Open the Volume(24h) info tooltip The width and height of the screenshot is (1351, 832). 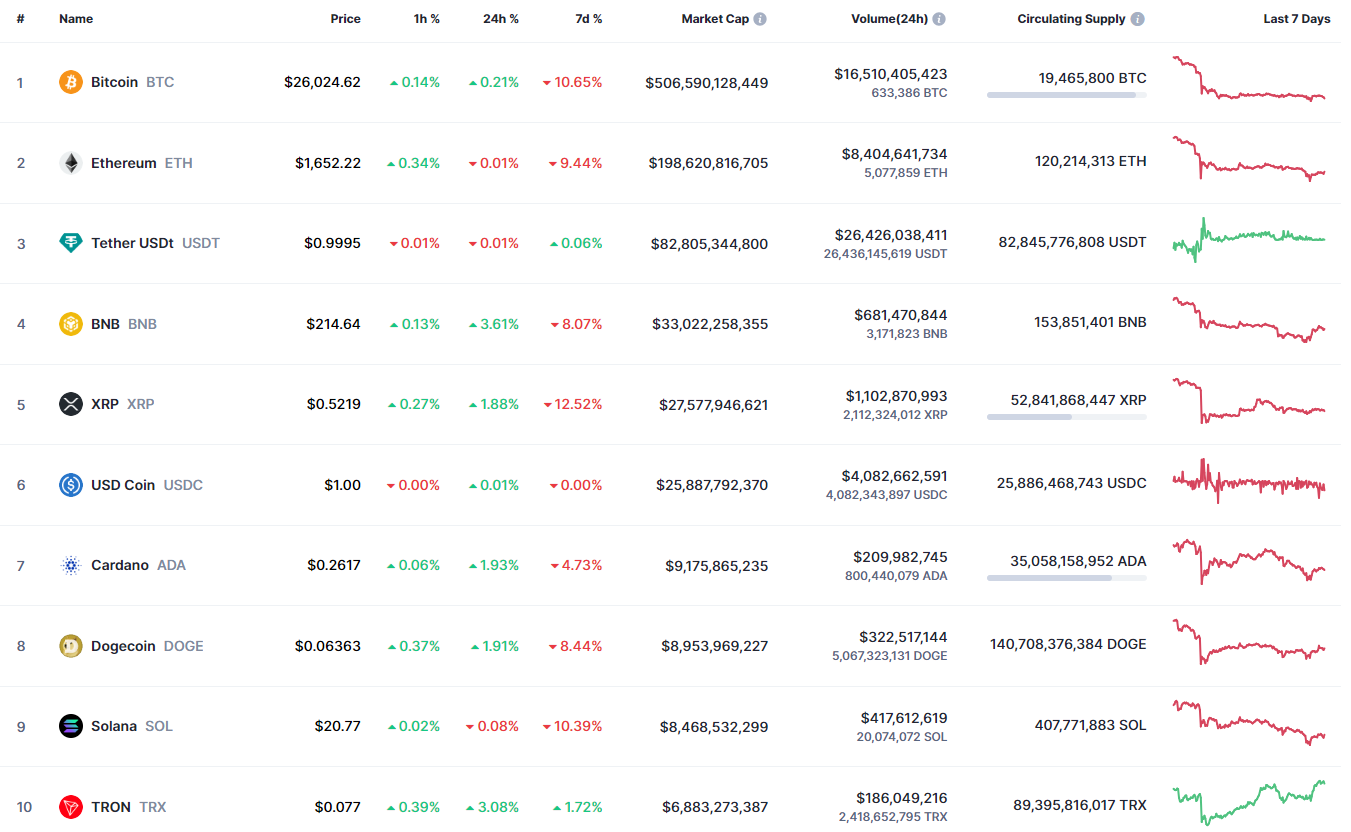pyautogui.click(x=938, y=17)
